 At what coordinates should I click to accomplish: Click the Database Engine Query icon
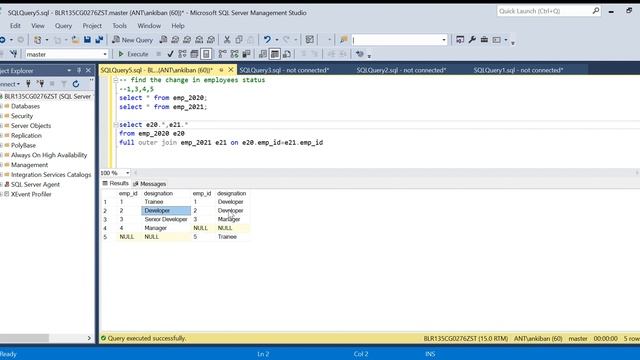point(163,40)
